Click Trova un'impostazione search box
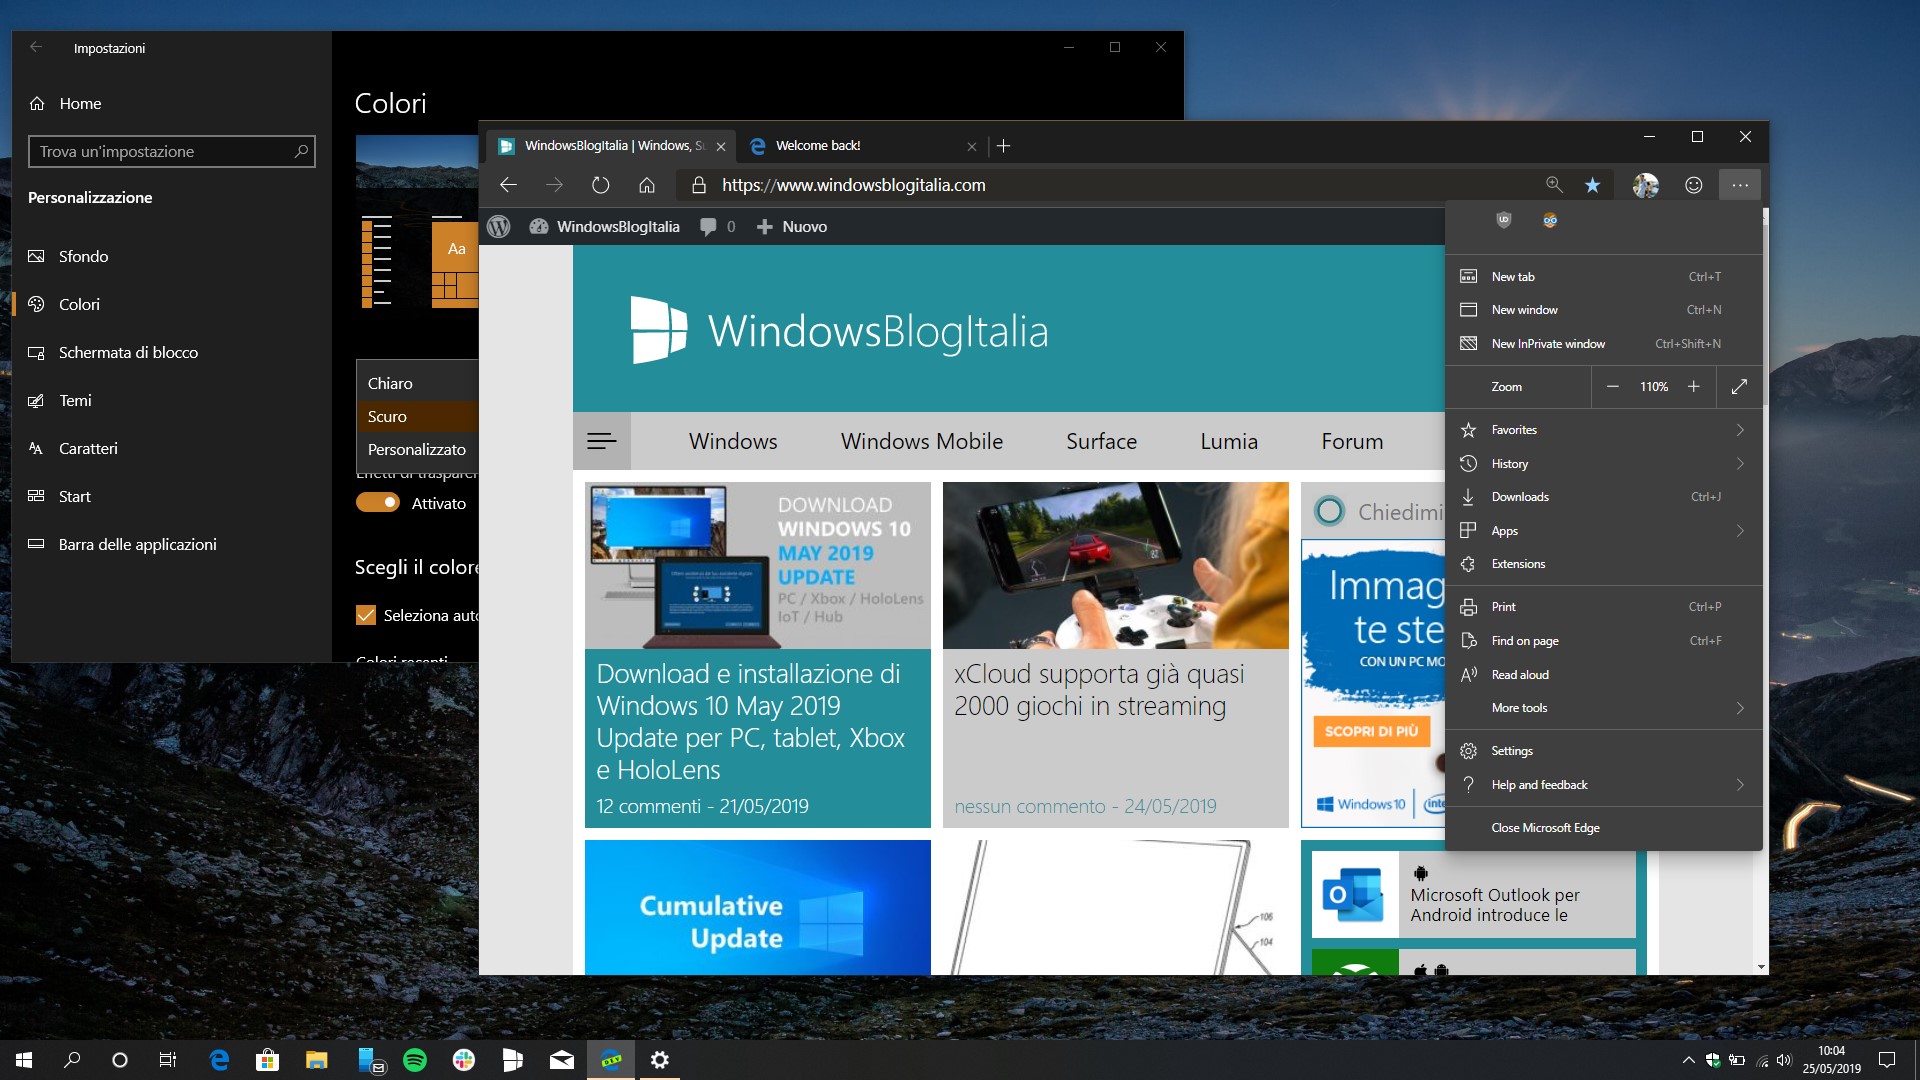This screenshot has width=1920, height=1080. (x=171, y=151)
